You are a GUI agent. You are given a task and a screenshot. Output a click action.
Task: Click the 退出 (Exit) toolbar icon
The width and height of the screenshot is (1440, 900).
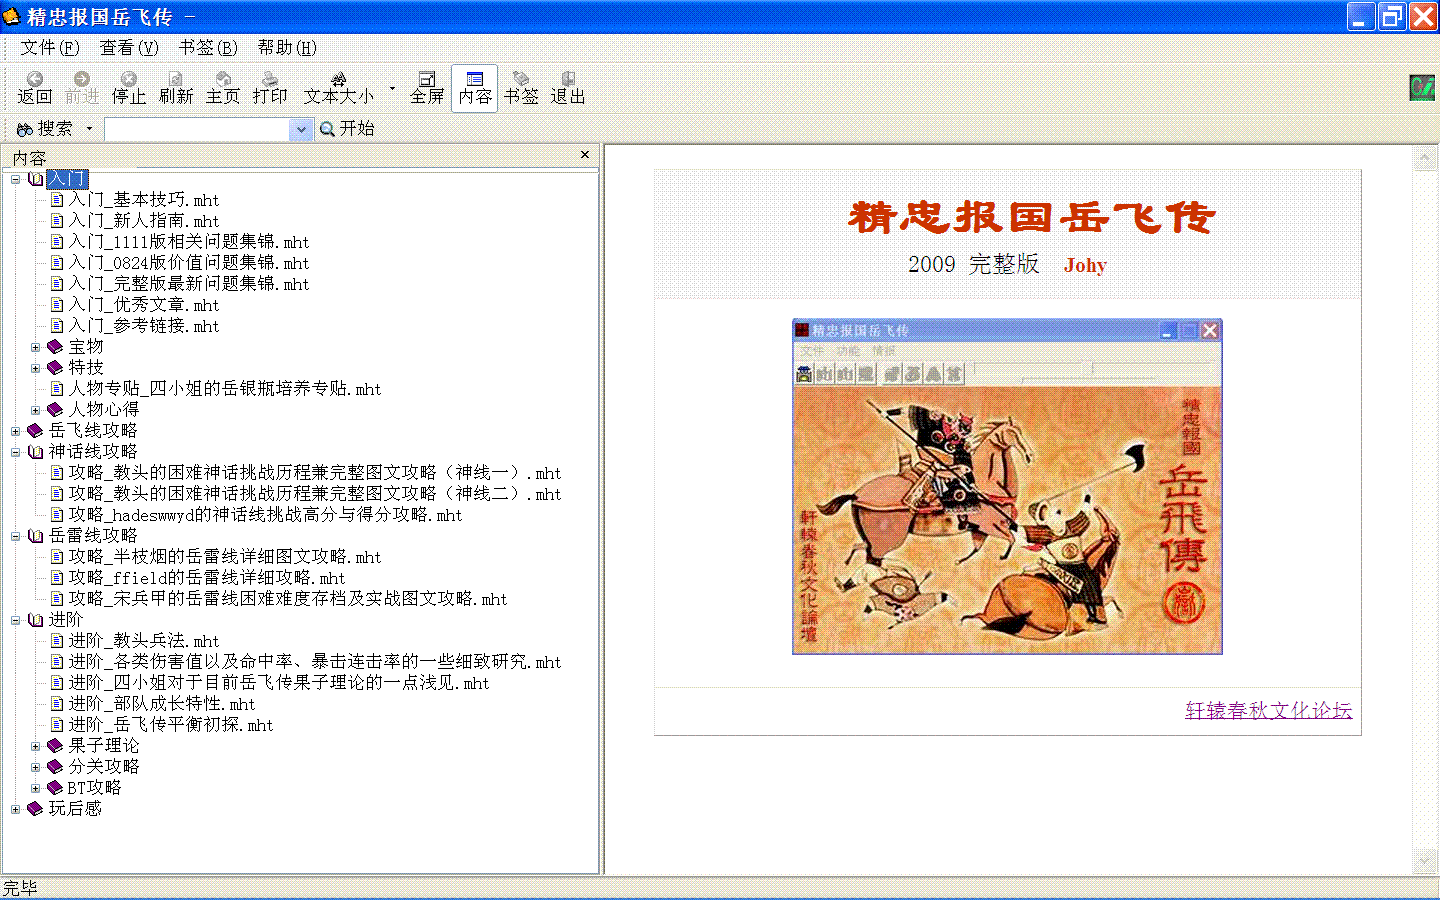pos(568,88)
